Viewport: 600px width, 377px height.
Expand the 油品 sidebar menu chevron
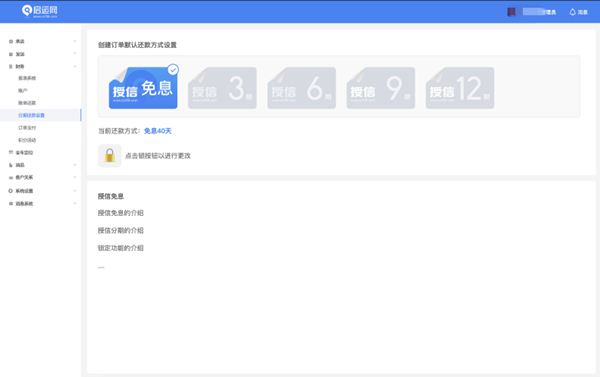[x=75, y=165]
